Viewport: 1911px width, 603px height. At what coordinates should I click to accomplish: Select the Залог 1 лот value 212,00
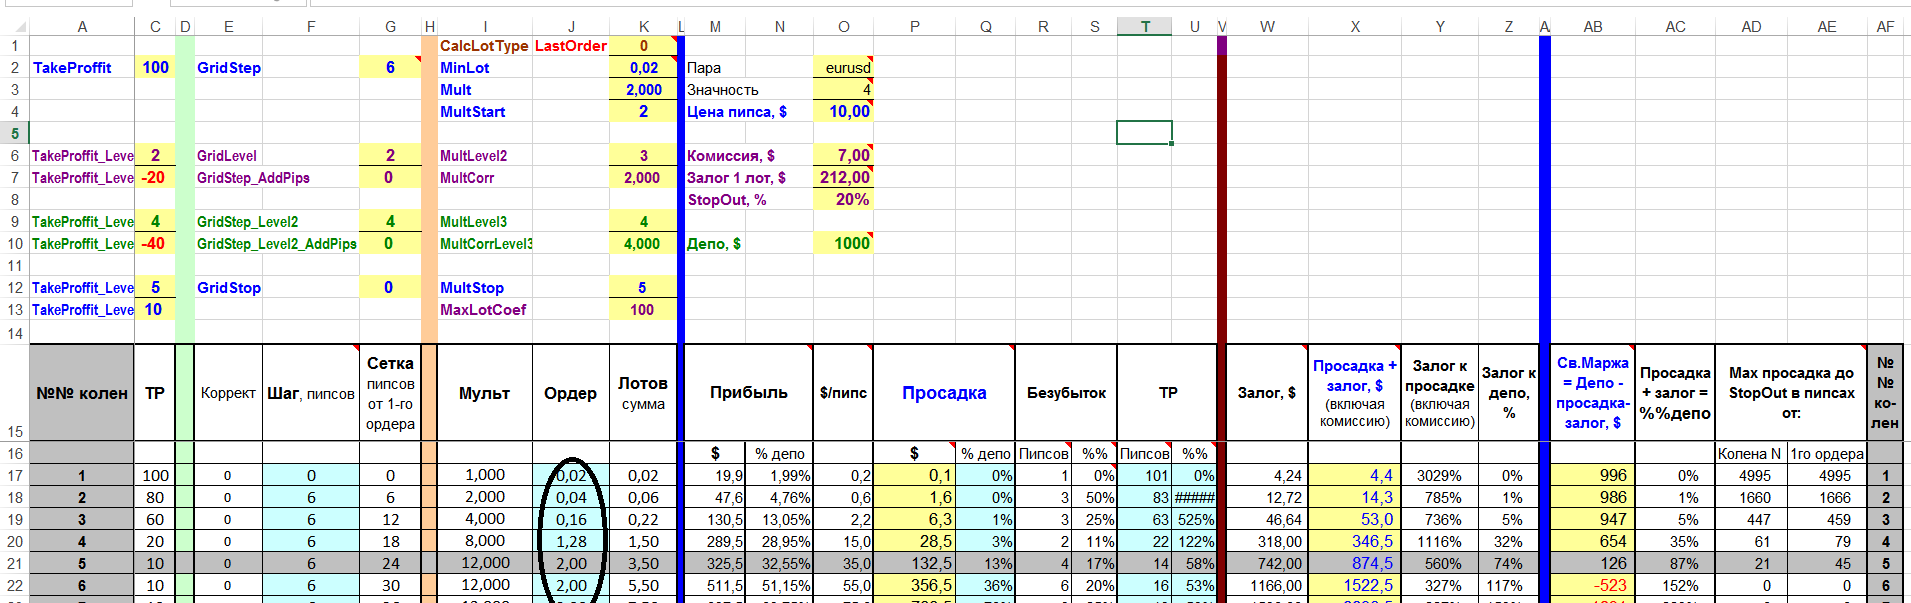pyautogui.click(x=844, y=178)
